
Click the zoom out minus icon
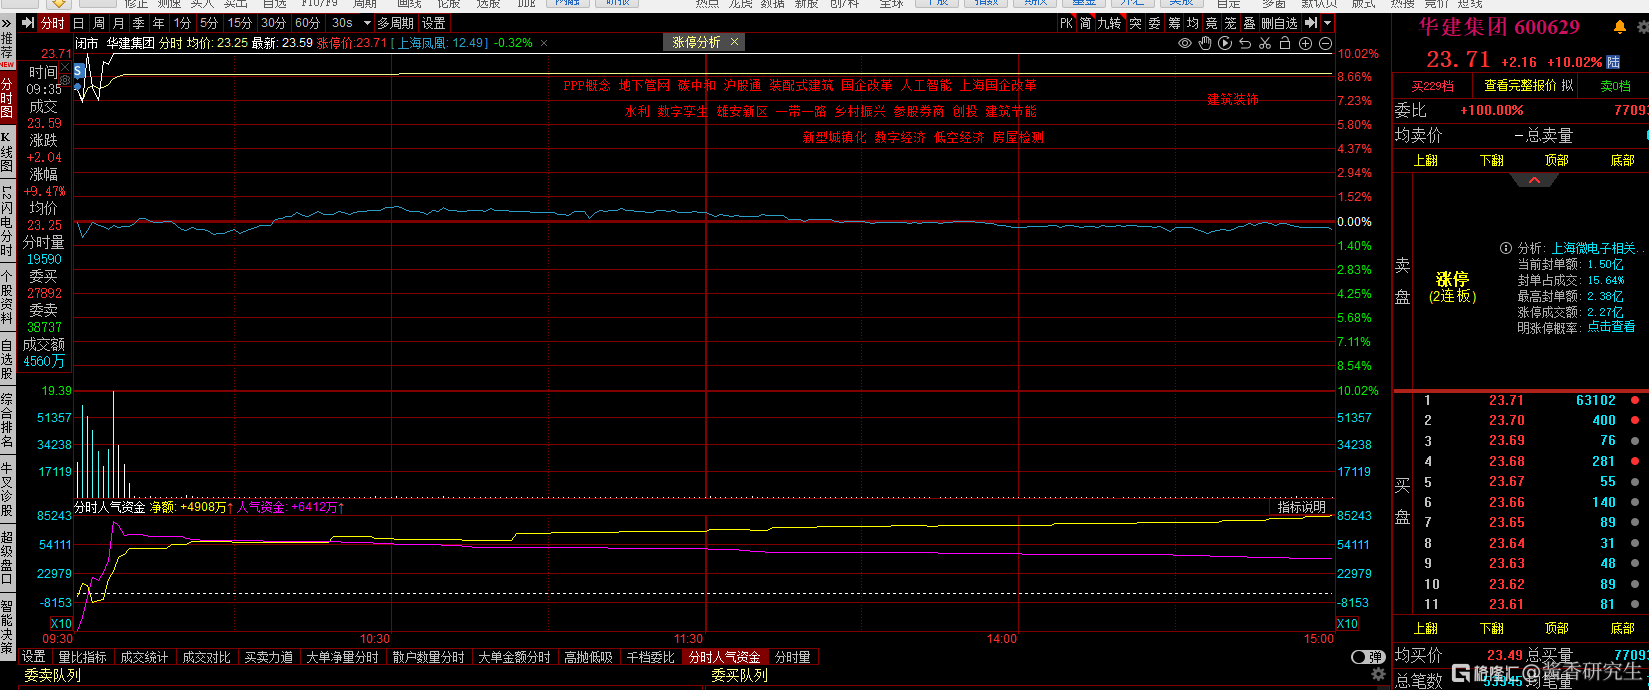(x=1325, y=43)
